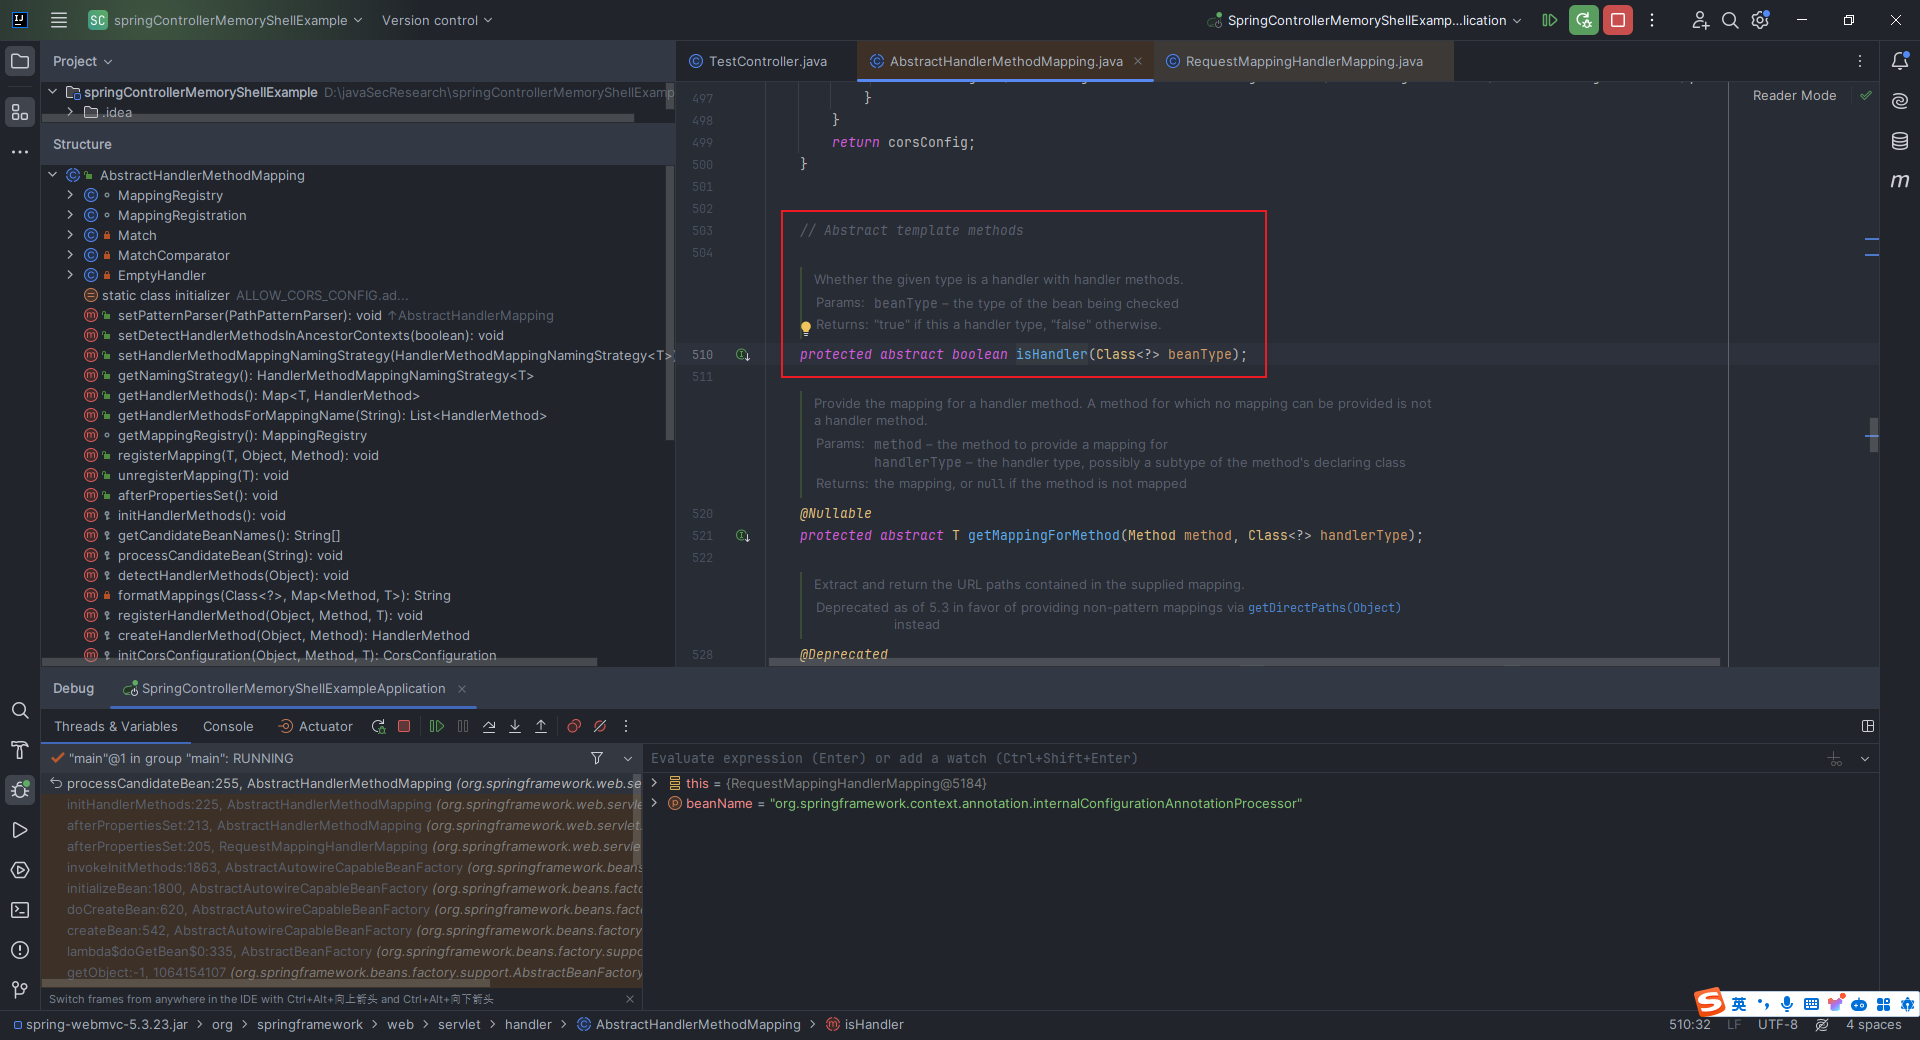The height and width of the screenshot is (1040, 1920).
Task: Resume program from debug toolbar
Action: click(437, 727)
